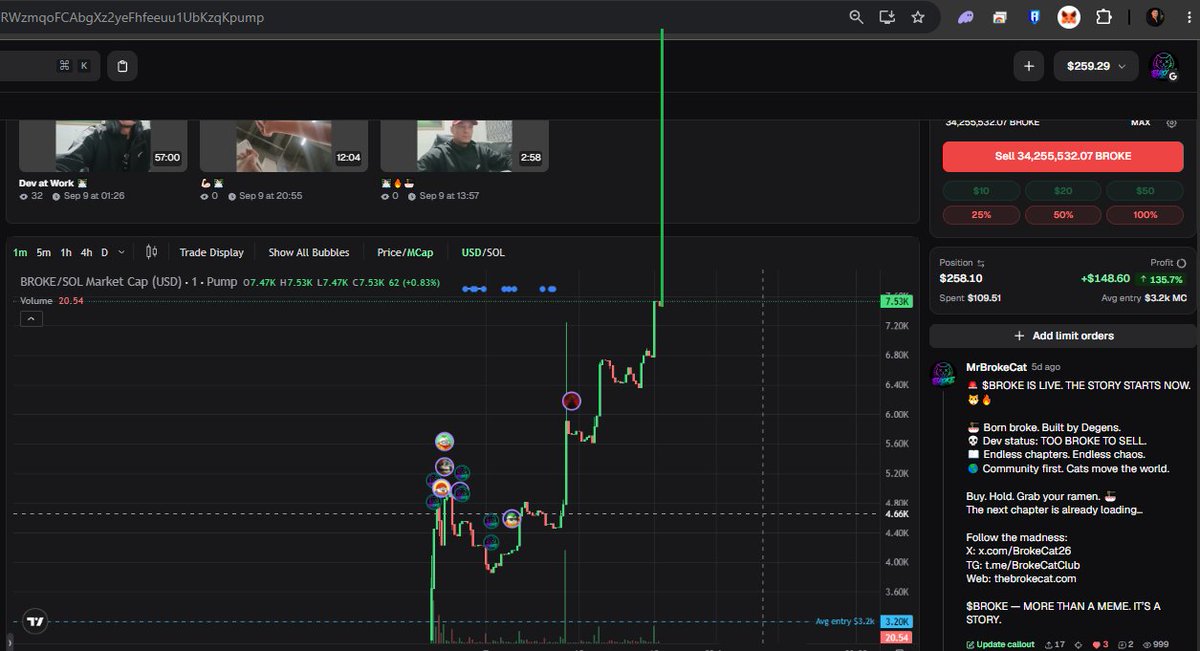The height and width of the screenshot is (651, 1200).
Task: Open the rainbow stacked-windows extension icon
Action: 999,17
